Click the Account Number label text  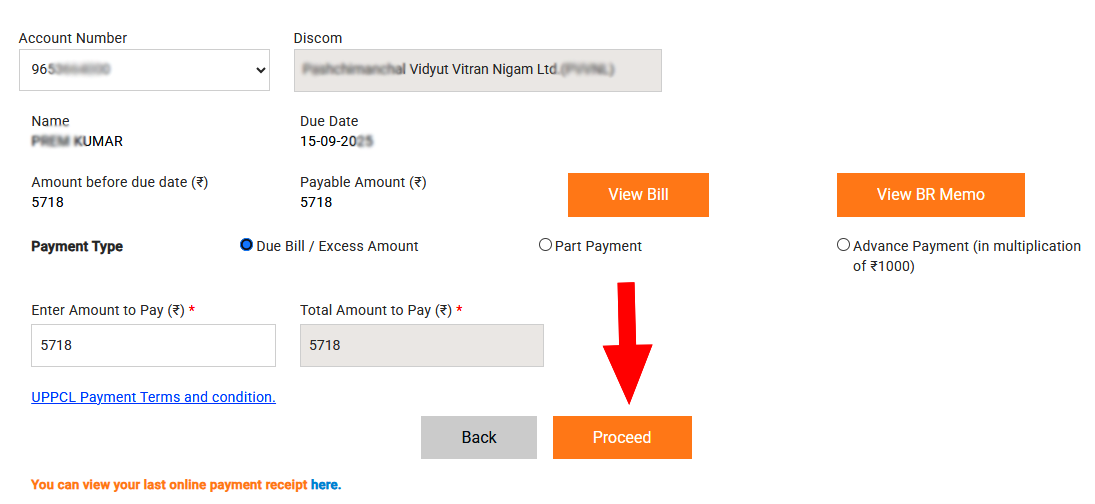tap(73, 38)
